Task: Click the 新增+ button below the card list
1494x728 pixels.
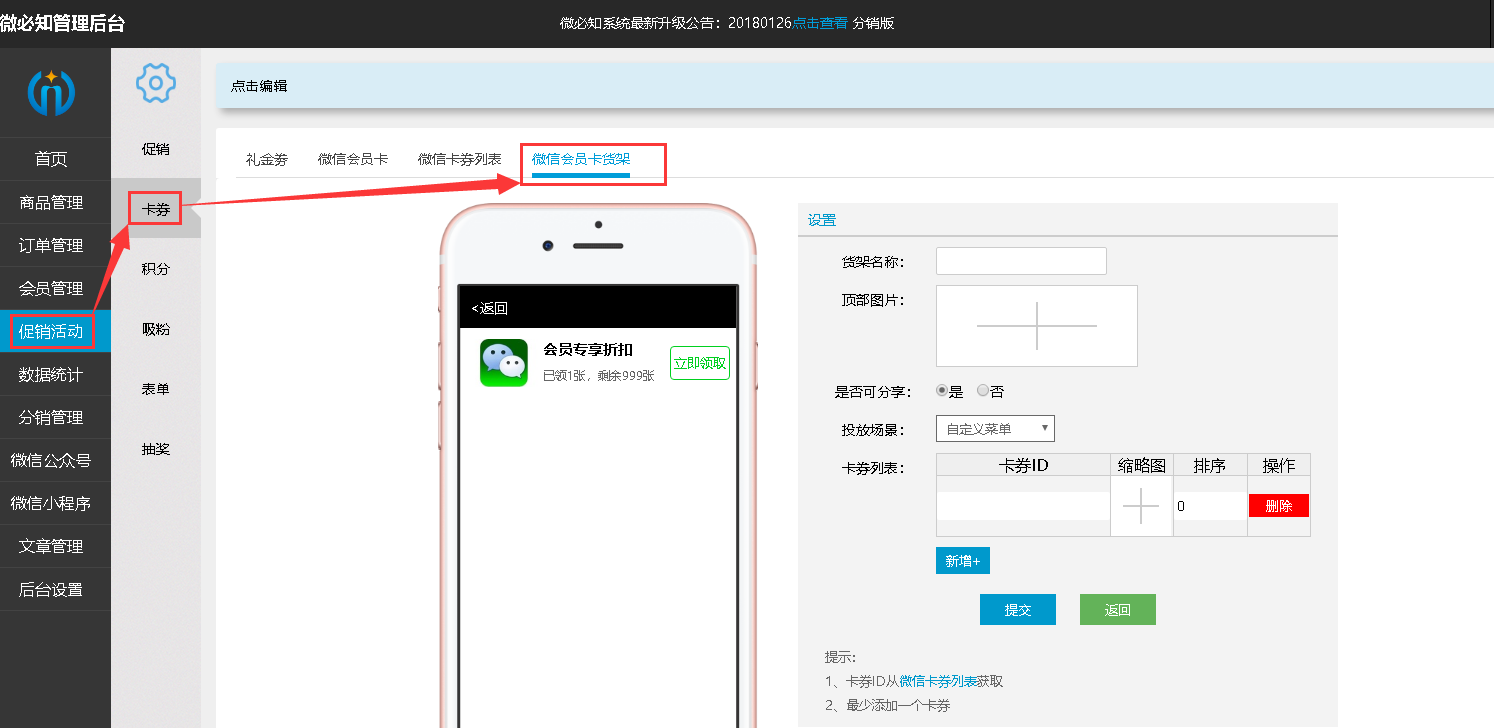Action: (962, 560)
